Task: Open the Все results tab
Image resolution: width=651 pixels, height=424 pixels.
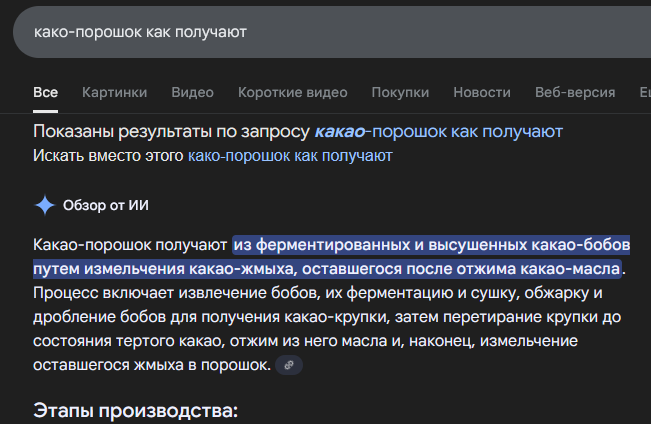Action: (45, 92)
